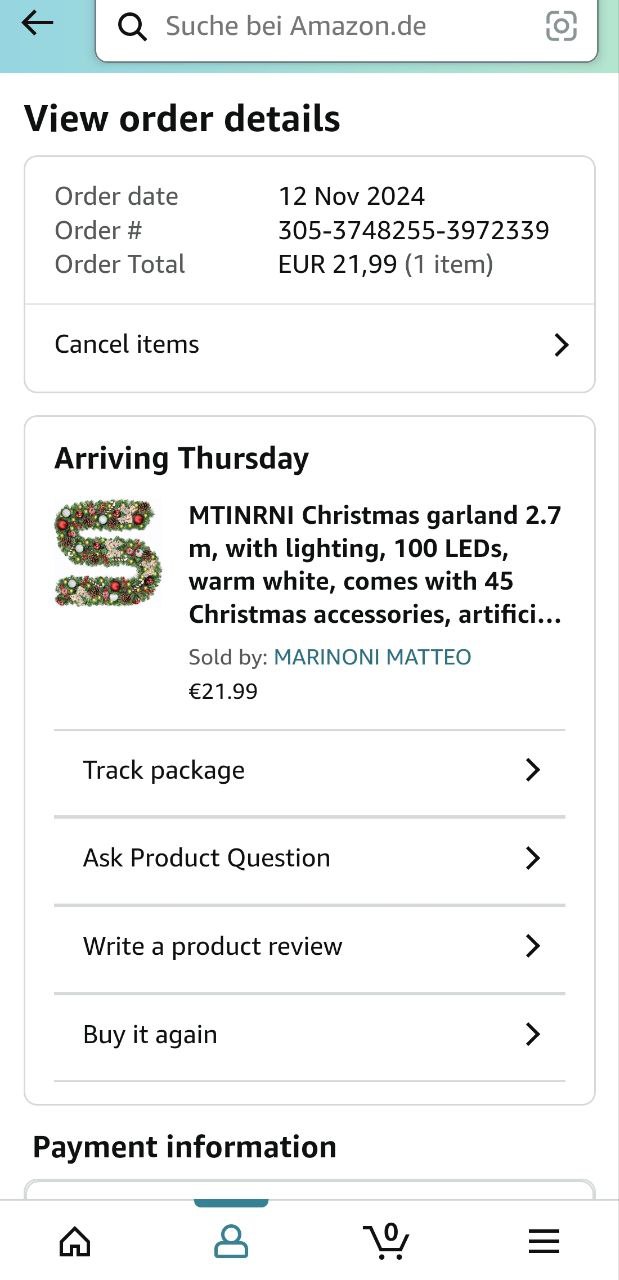This screenshot has width=619, height=1280.
Task: Tap the Cancel items row label
Action: click(127, 345)
